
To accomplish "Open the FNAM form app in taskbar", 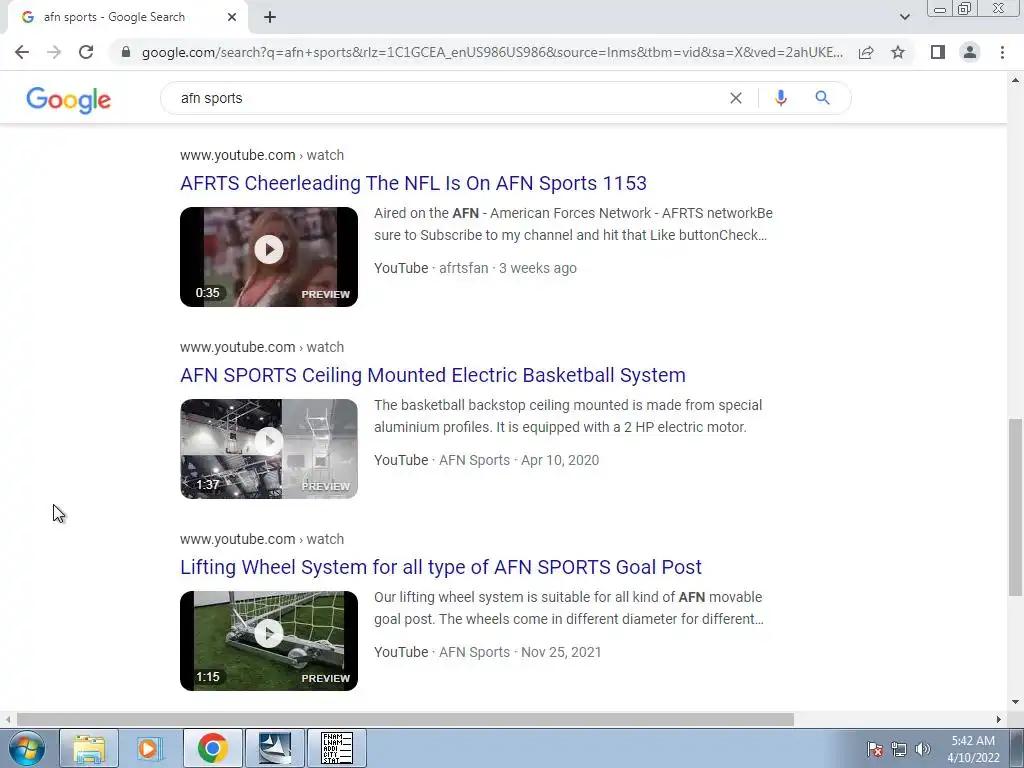I will (336, 748).
